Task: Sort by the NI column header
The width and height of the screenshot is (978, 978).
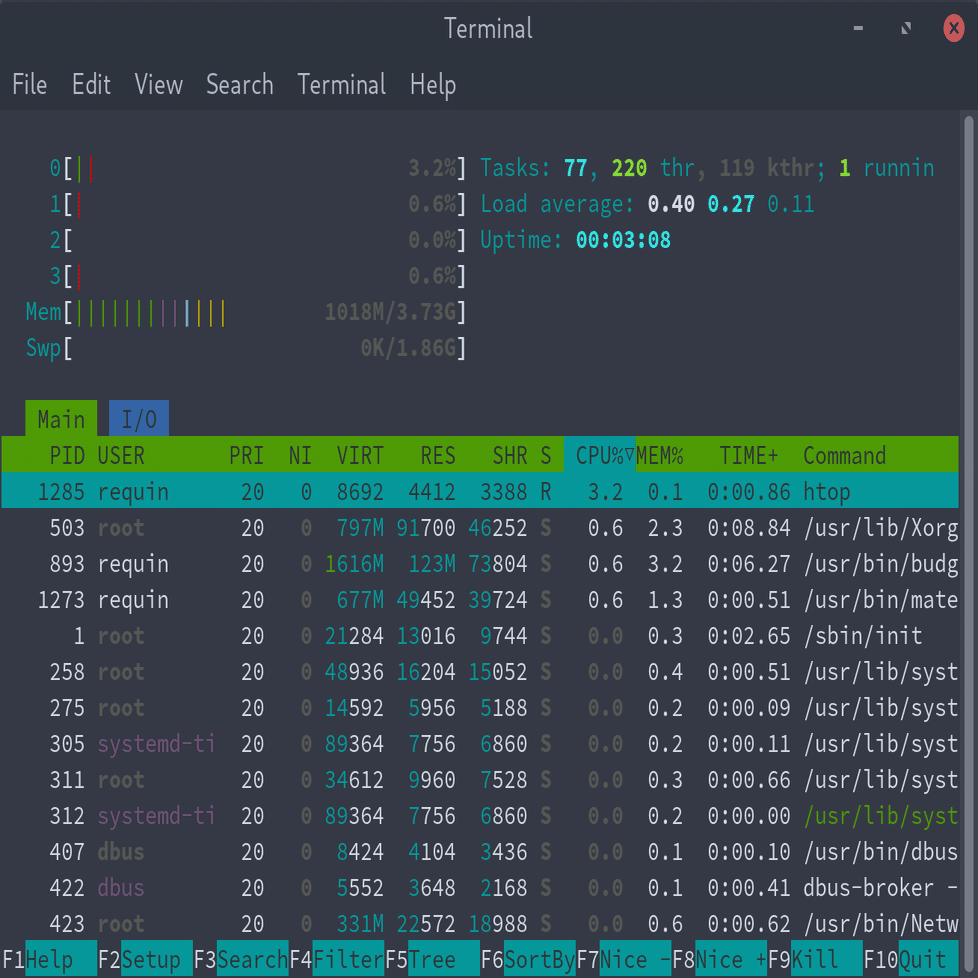Action: (x=300, y=455)
